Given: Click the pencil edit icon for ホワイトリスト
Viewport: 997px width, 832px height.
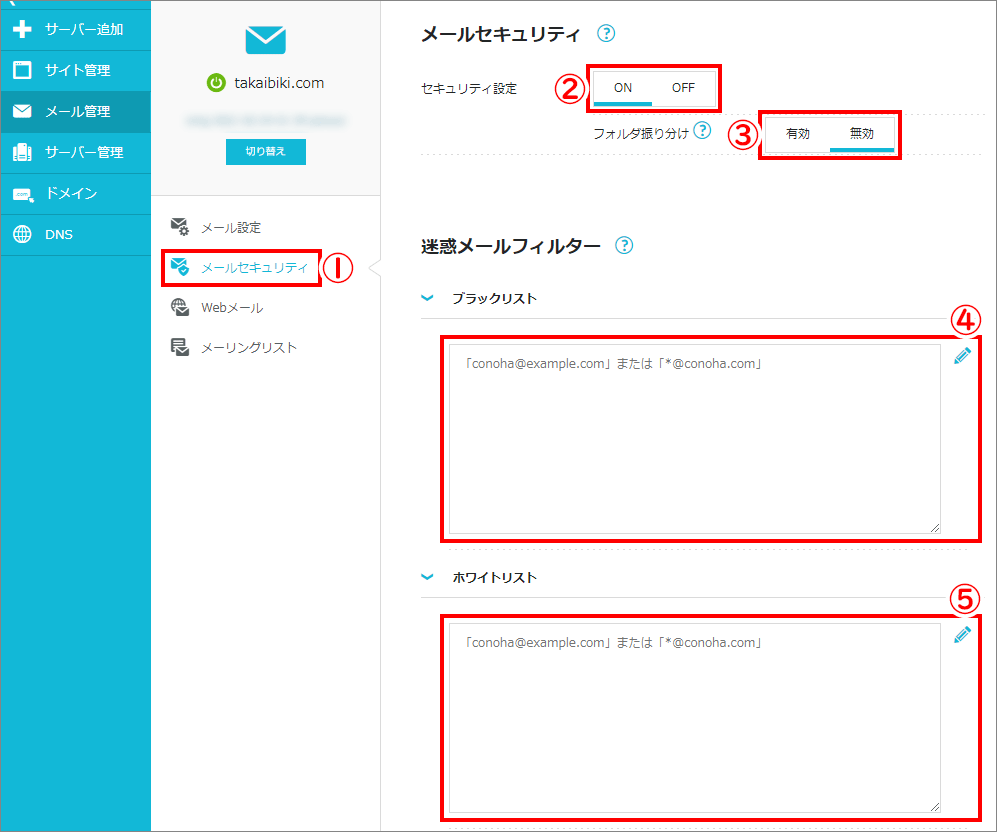Looking at the screenshot, I should (x=962, y=634).
